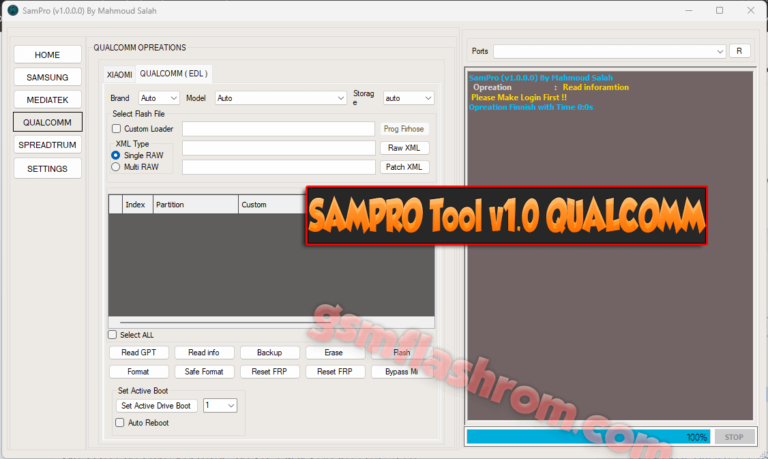
Task: Switch to the XIAOMI tab
Action: click(119, 74)
